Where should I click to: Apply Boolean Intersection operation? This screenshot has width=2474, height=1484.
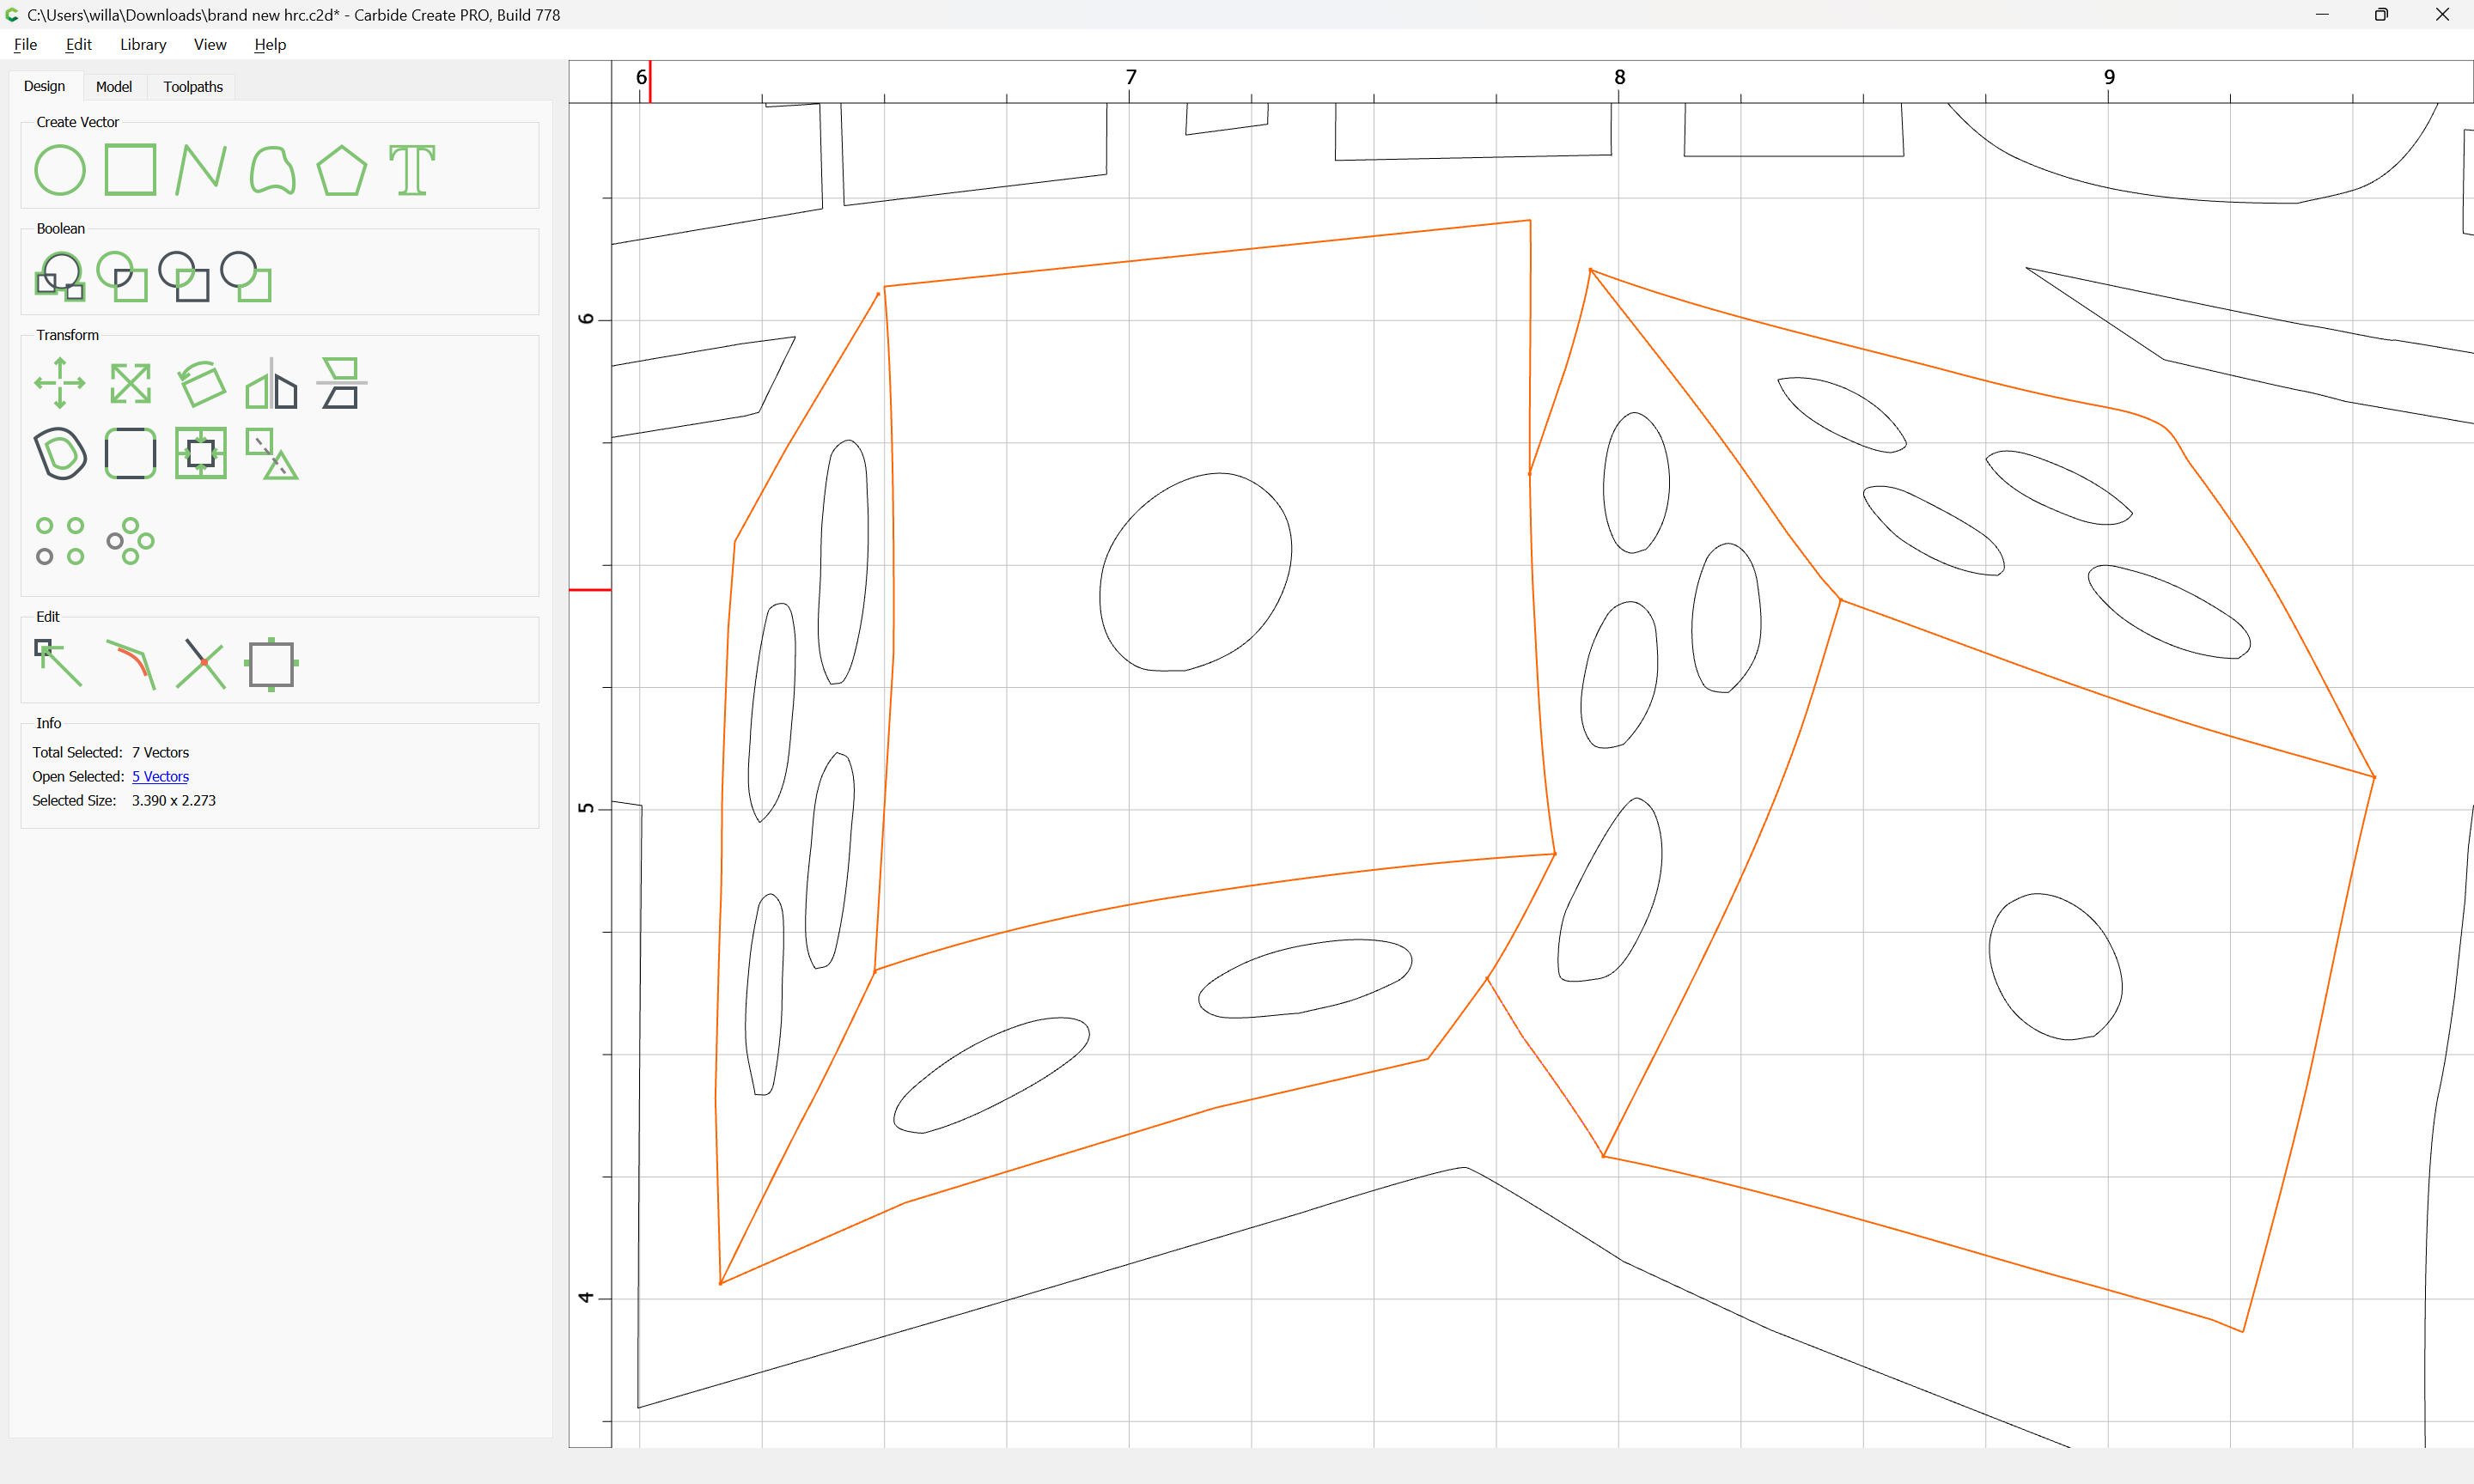[x=122, y=276]
